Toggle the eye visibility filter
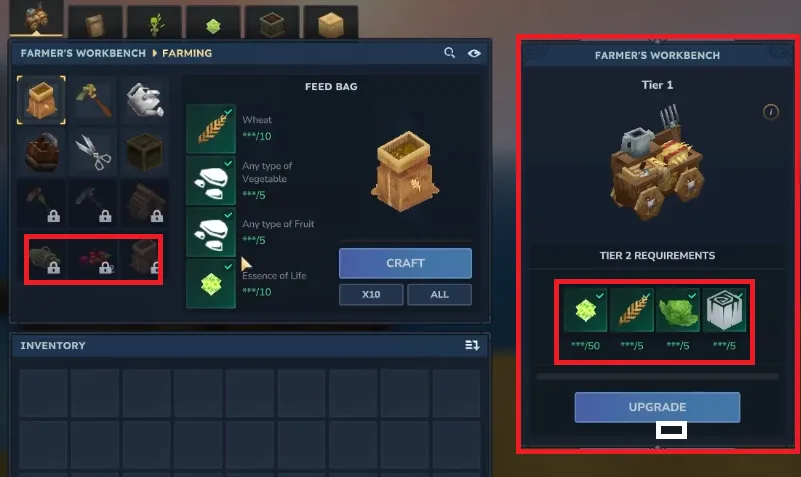The height and width of the screenshot is (477, 801). (474, 53)
